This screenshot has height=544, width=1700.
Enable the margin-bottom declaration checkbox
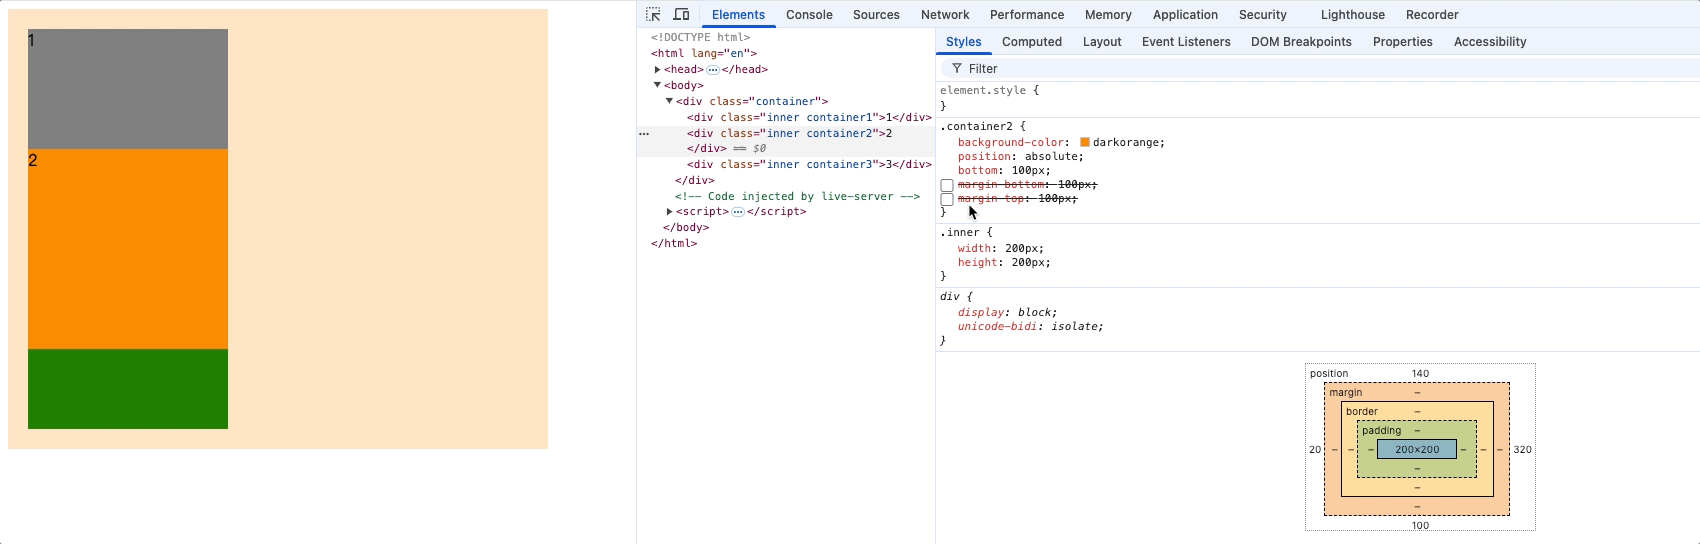pos(947,185)
